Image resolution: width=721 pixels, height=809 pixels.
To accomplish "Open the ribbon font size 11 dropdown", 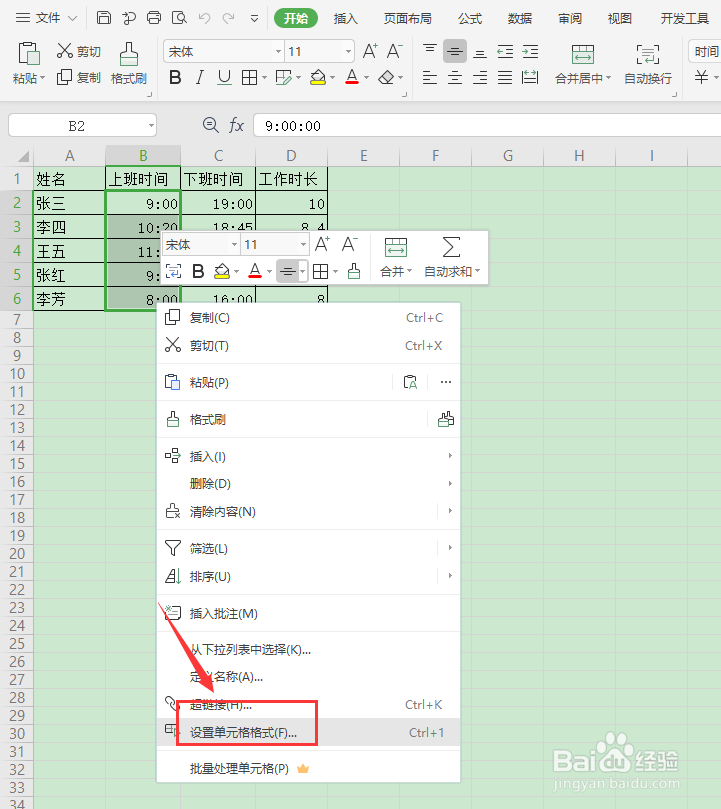I will [x=348, y=52].
